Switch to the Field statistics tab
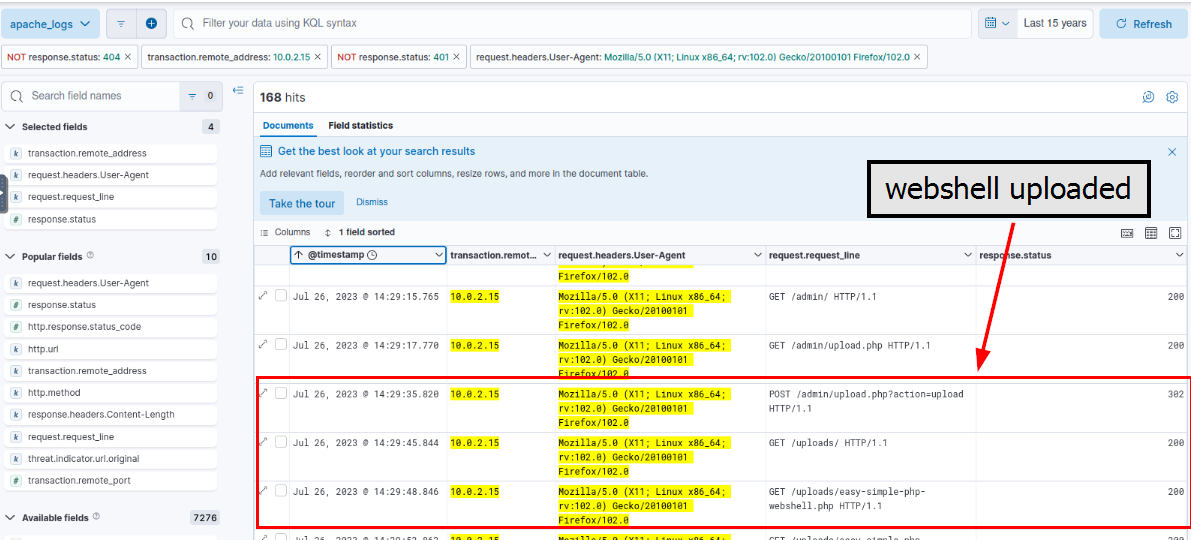This screenshot has height=540, width=1191. pos(360,126)
